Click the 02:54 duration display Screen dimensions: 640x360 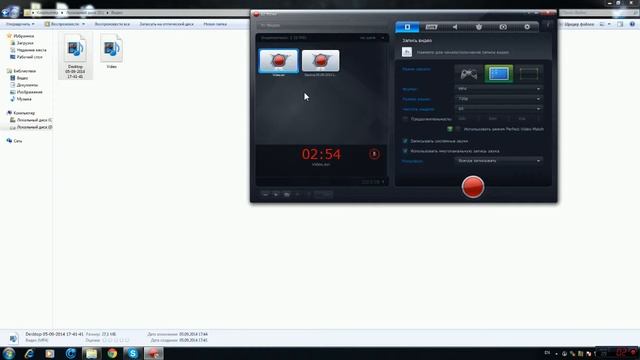(x=321, y=154)
